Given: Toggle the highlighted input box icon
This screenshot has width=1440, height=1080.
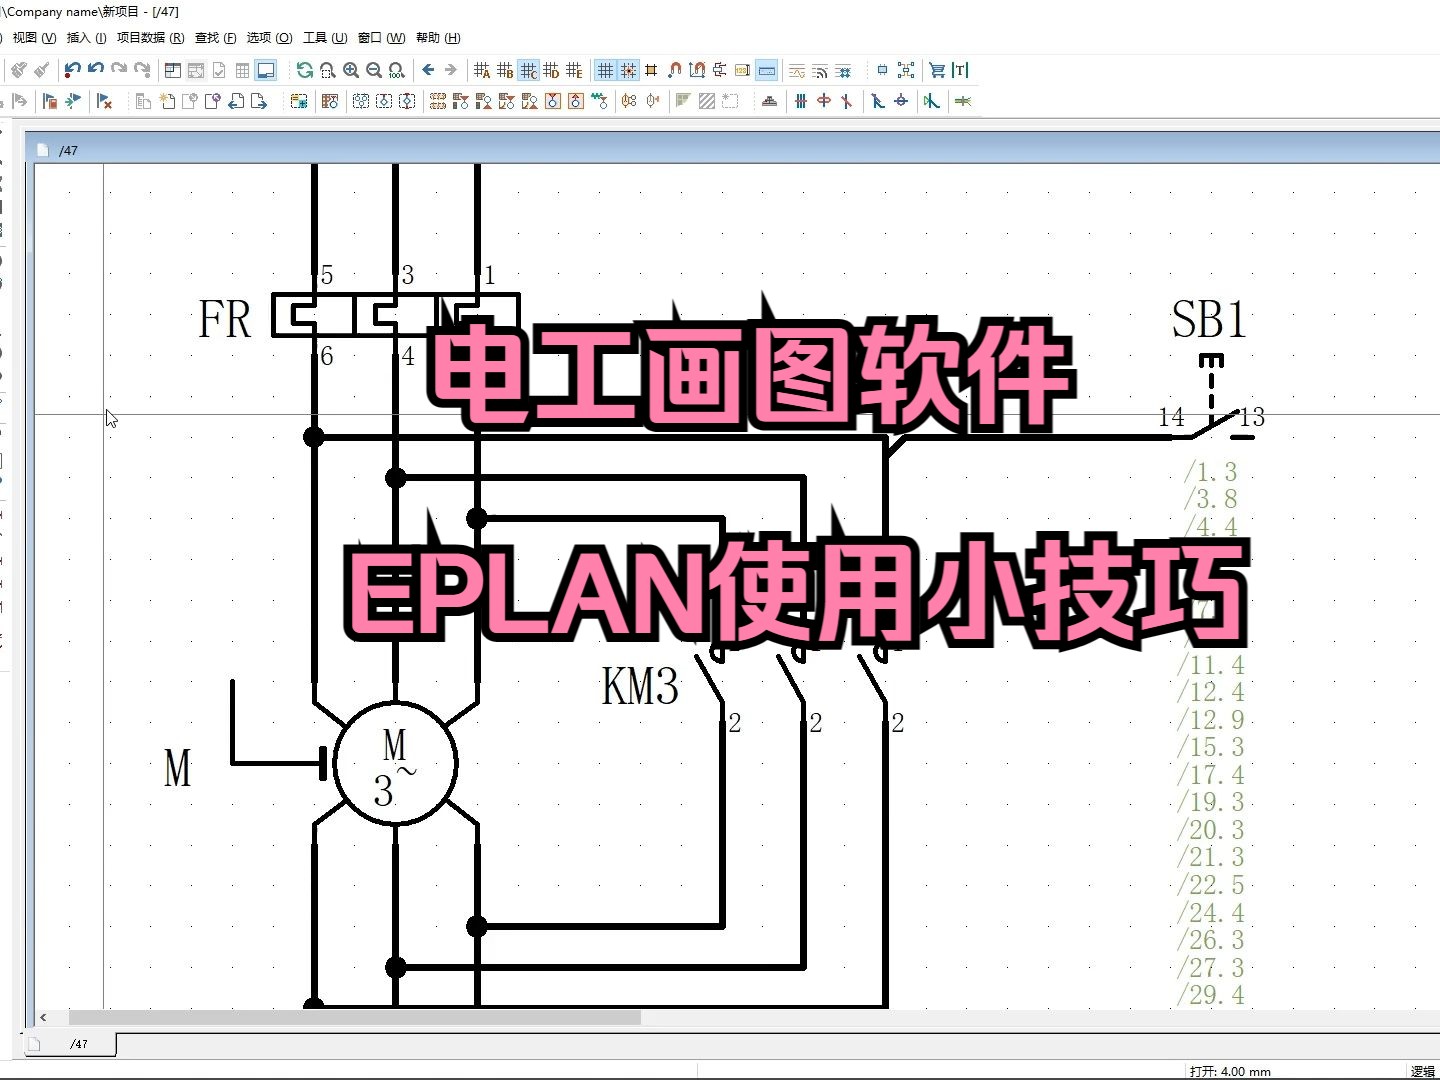Looking at the screenshot, I should [767, 70].
